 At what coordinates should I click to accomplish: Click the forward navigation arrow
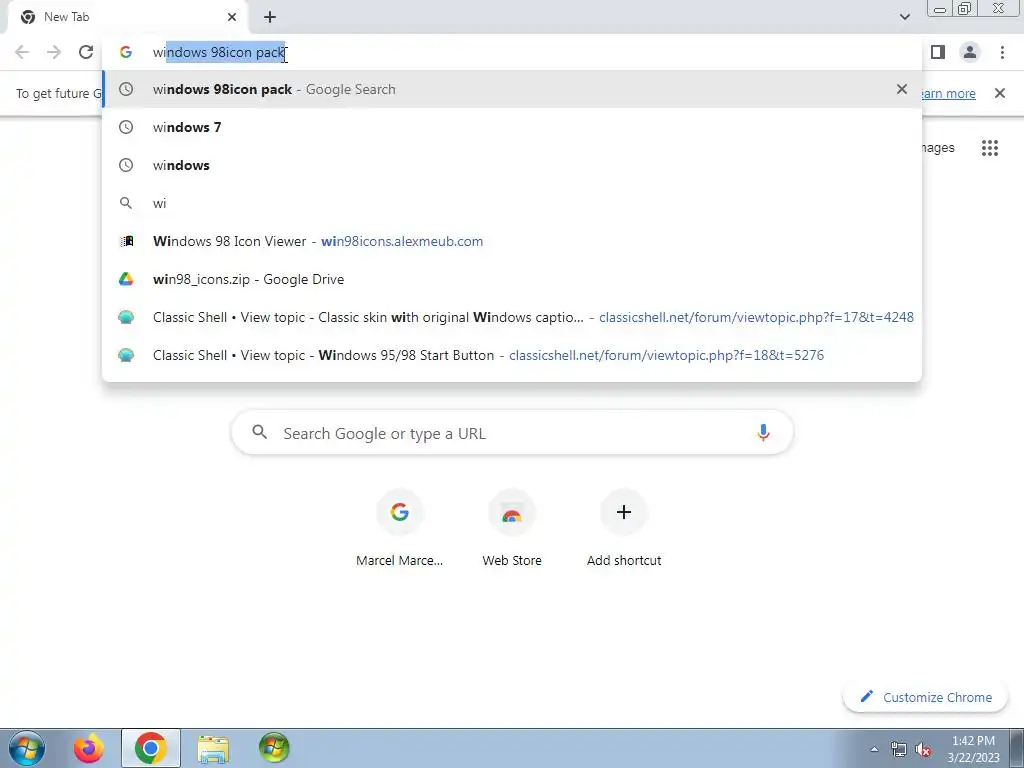click(54, 52)
